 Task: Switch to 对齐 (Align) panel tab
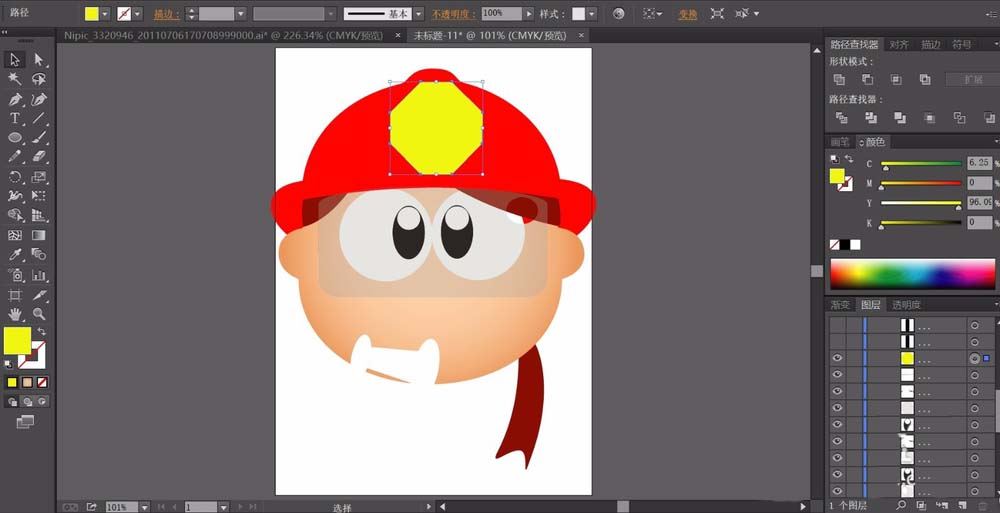899,45
